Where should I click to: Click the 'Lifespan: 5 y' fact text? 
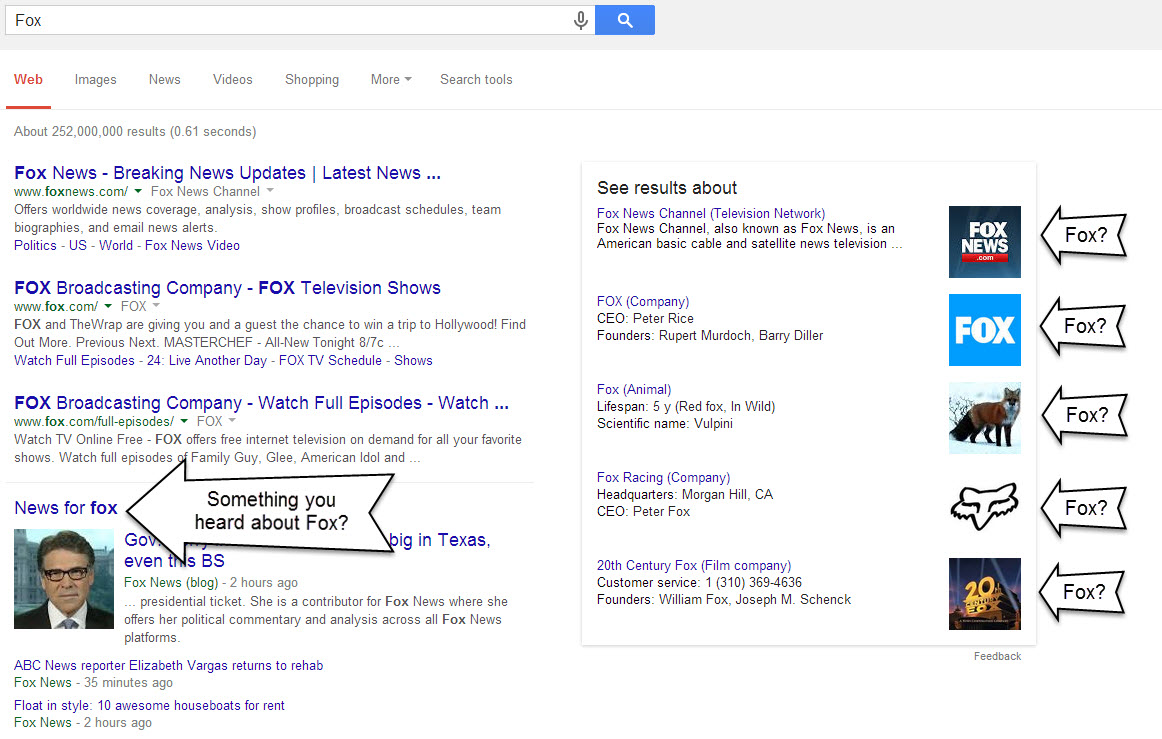[685, 407]
